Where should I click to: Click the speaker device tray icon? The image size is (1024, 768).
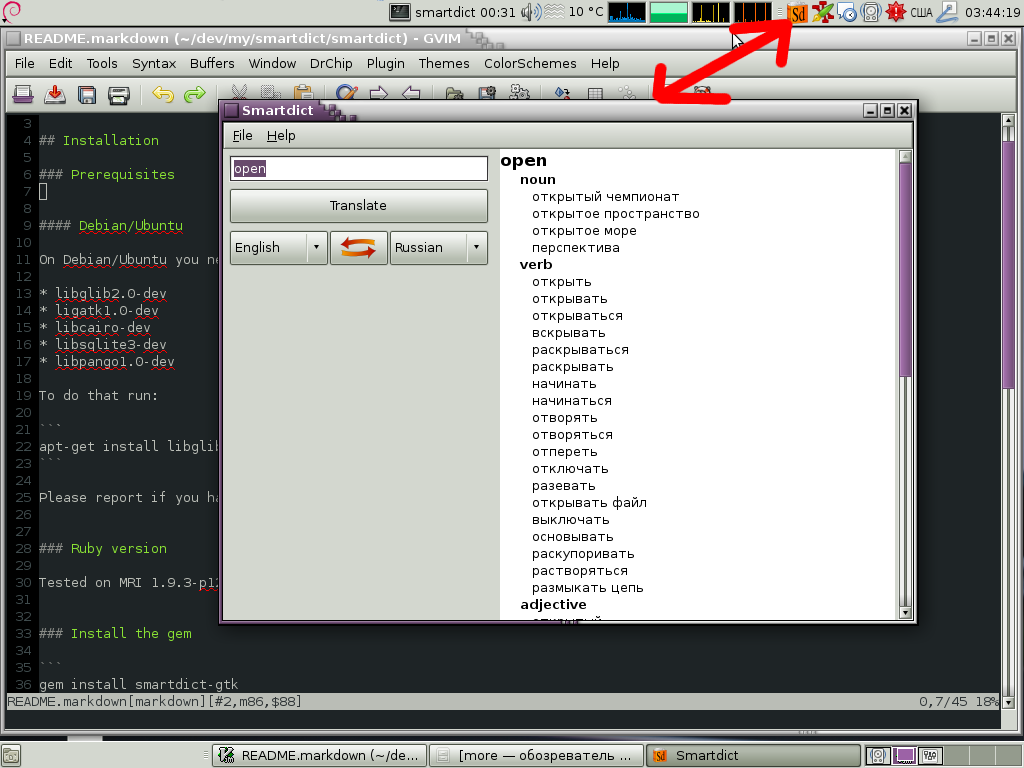[871, 12]
